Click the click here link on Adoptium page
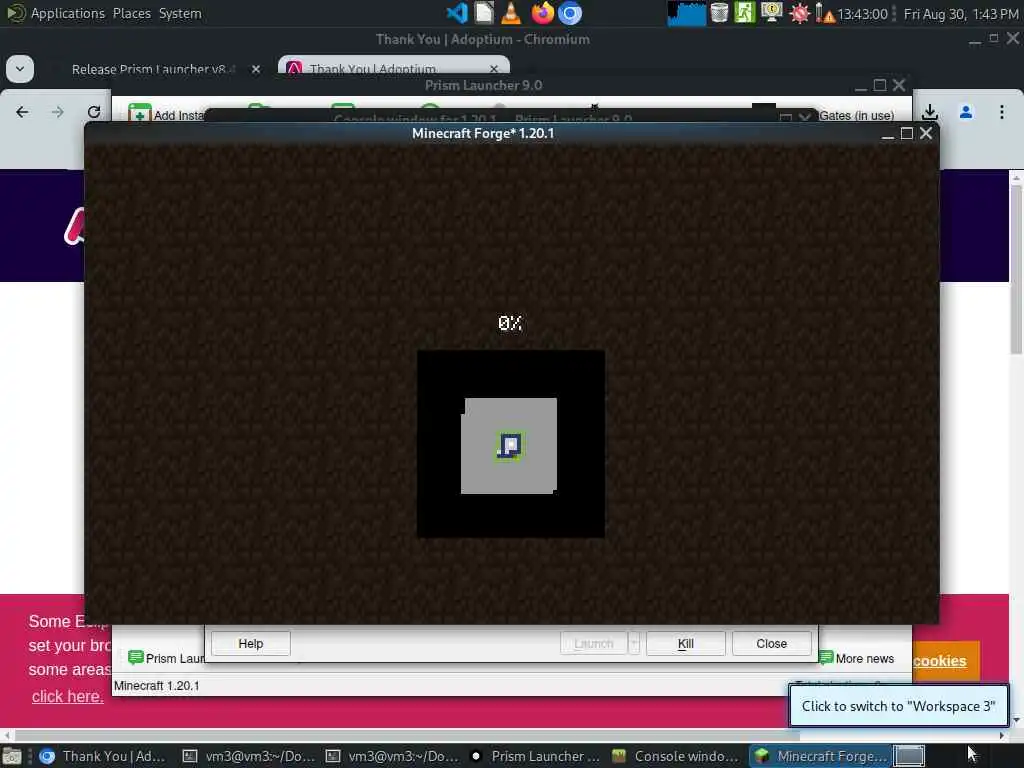The width and height of the screenshot is (1024, 768). [67, 696]
